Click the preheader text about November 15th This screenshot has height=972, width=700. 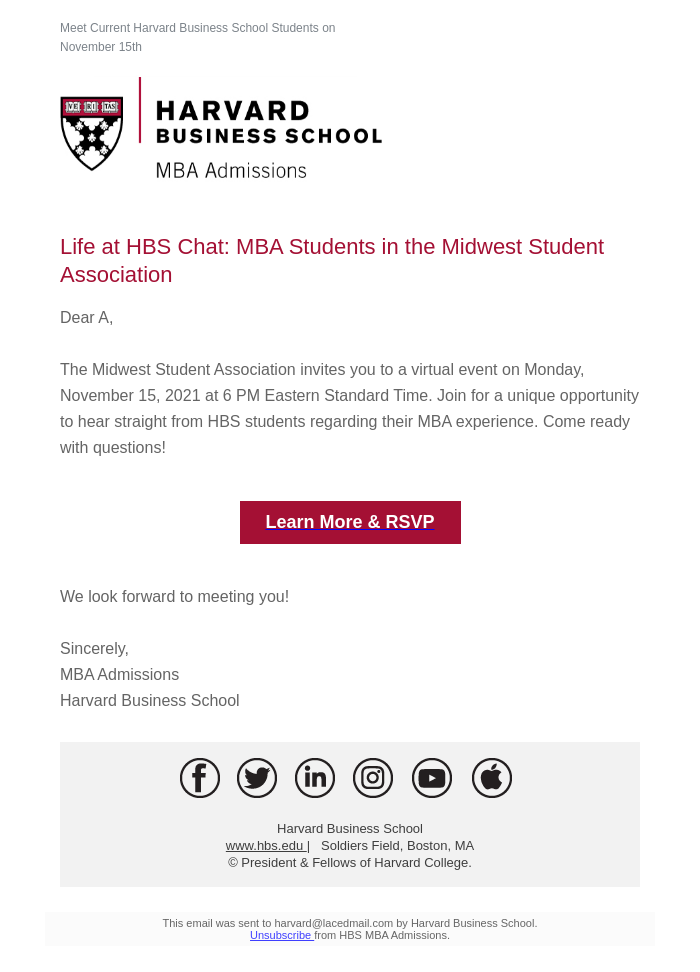coord(197,37)
